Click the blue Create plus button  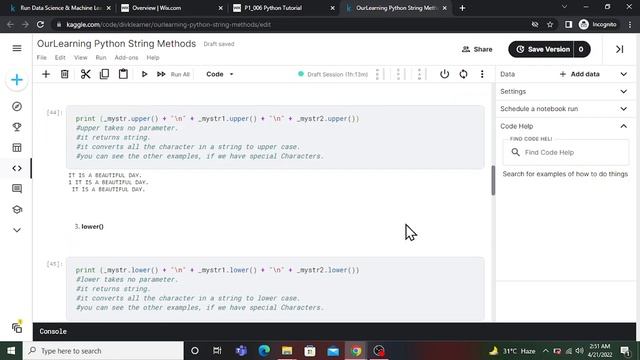click(x=17, y=80)
